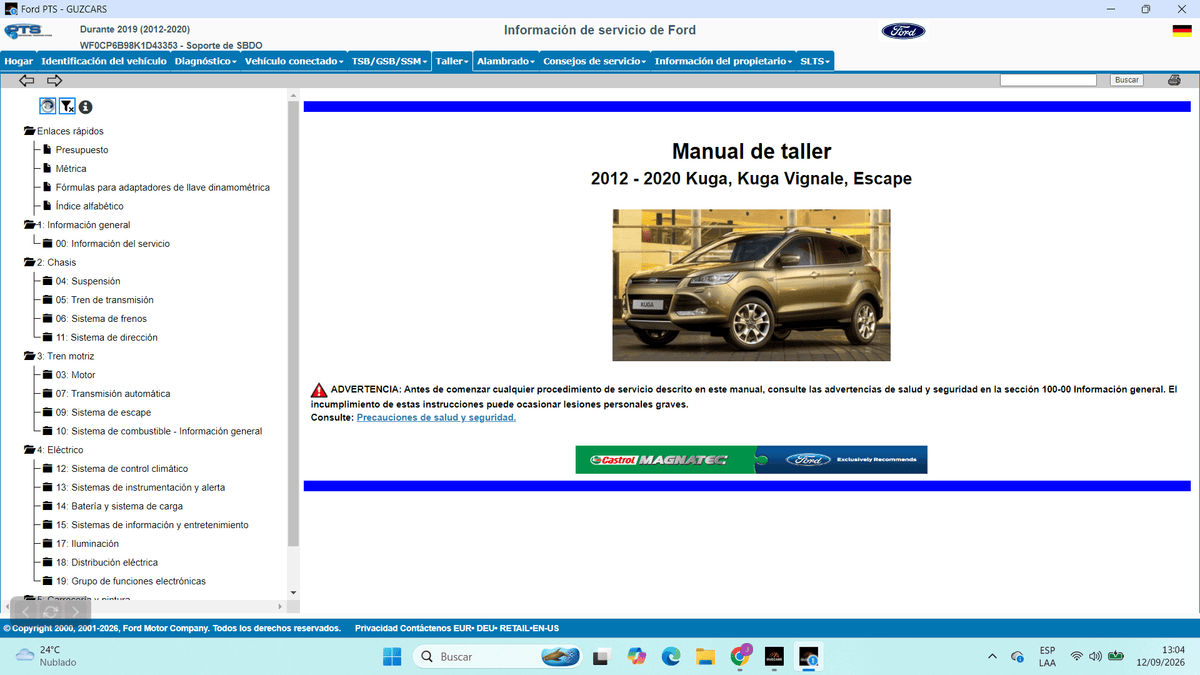Open Precauciones de salud y seguridad link

pos(436,417)
